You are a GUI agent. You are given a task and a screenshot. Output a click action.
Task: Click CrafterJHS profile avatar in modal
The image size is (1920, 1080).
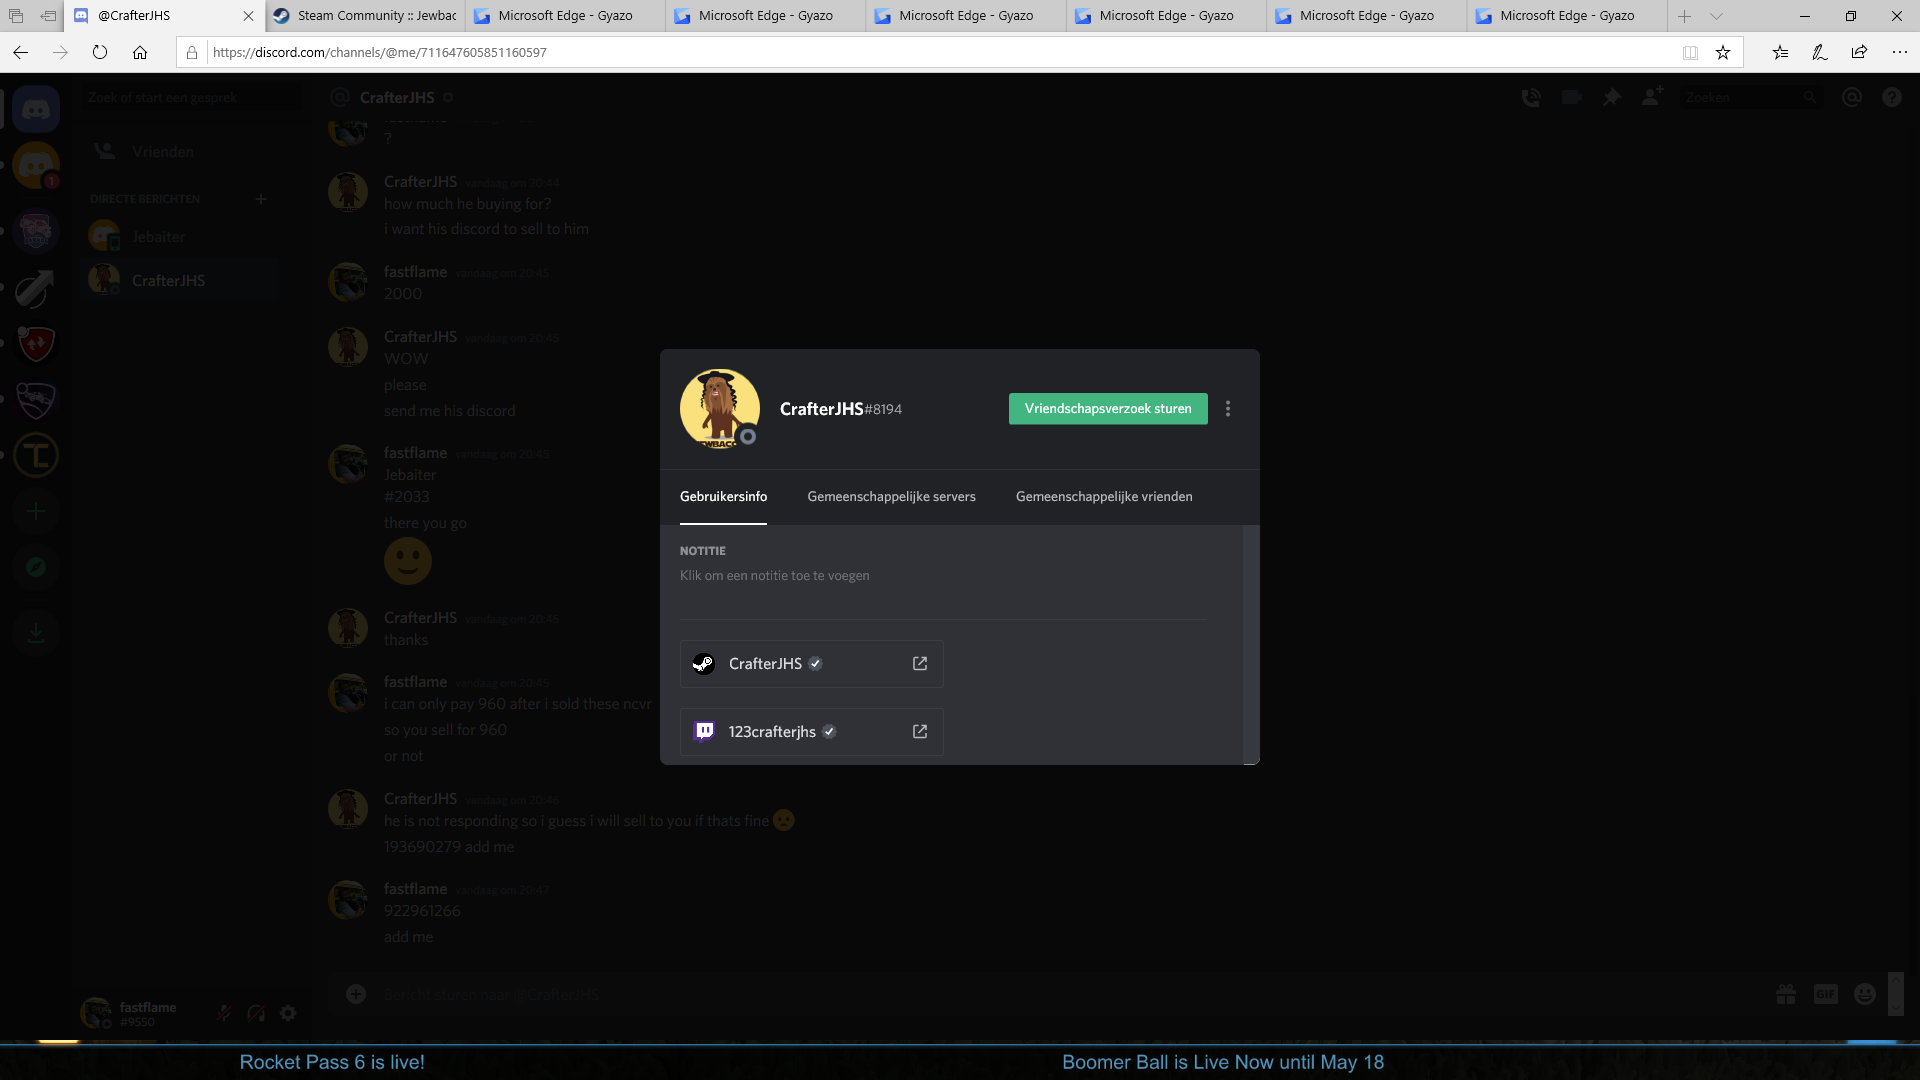coord(719,408)
